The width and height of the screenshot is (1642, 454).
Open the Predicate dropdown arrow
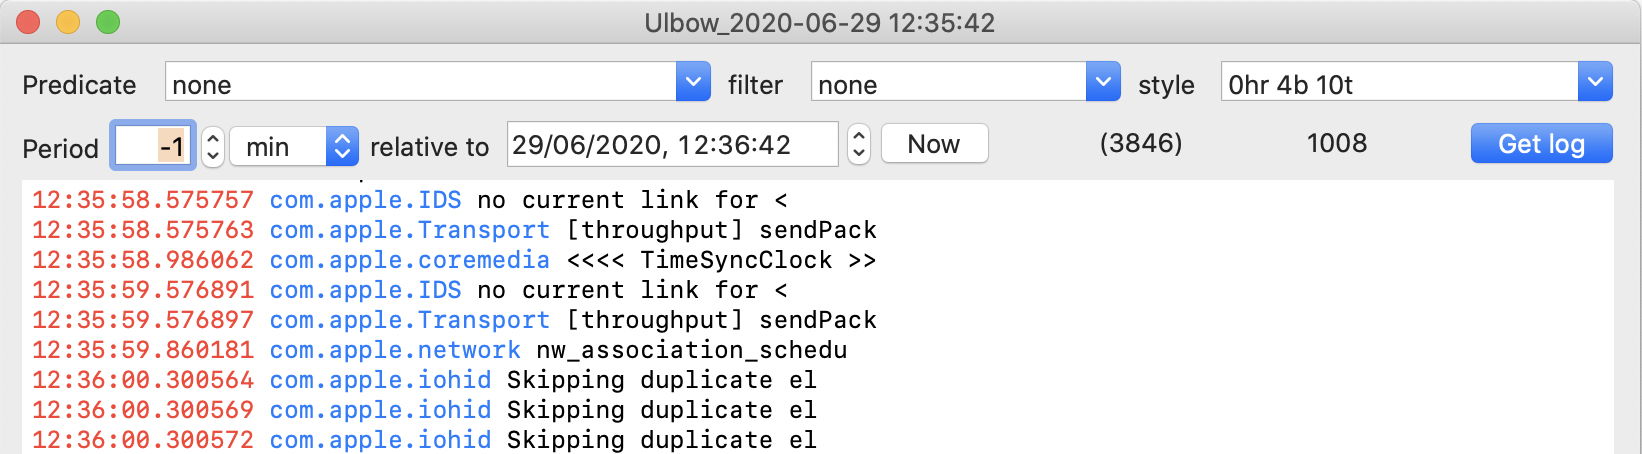pos(693,82)
